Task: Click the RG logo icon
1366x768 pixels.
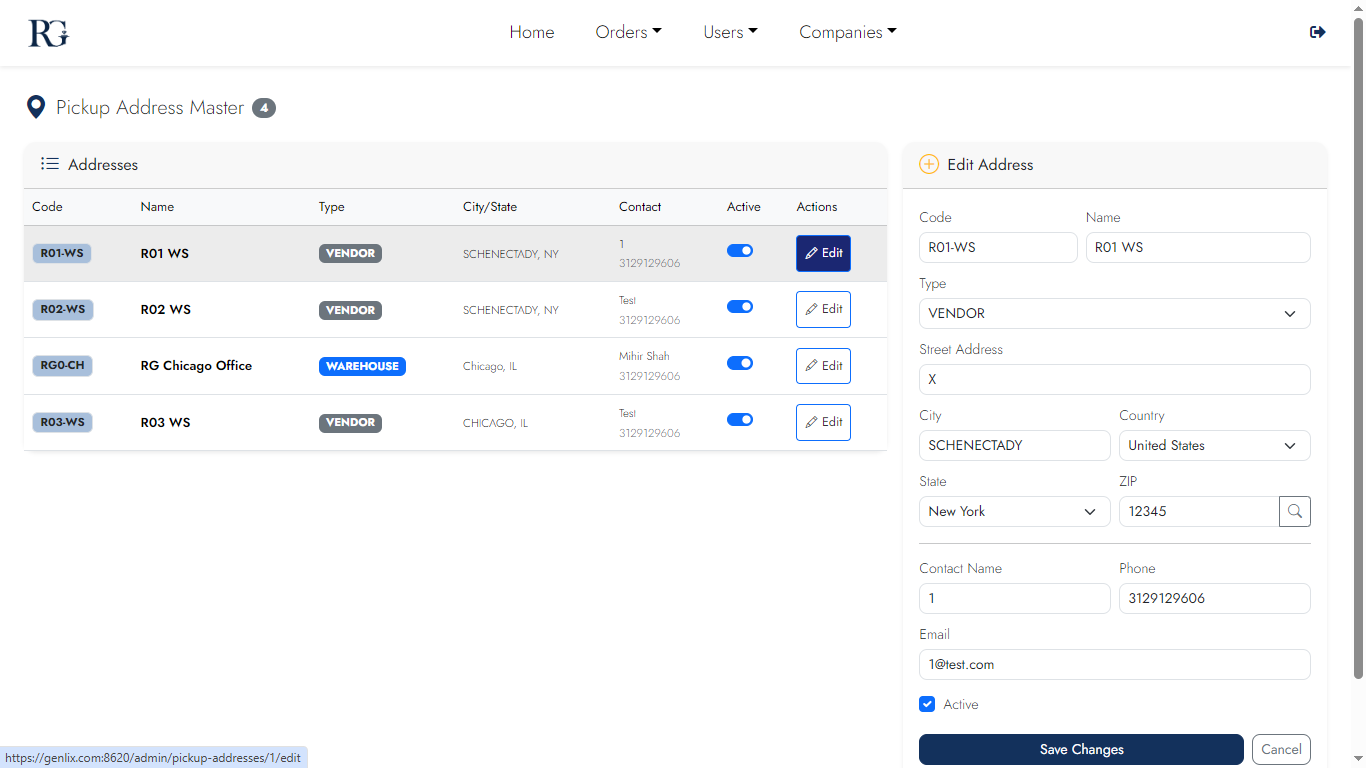Action: click(x=48, y=33)
